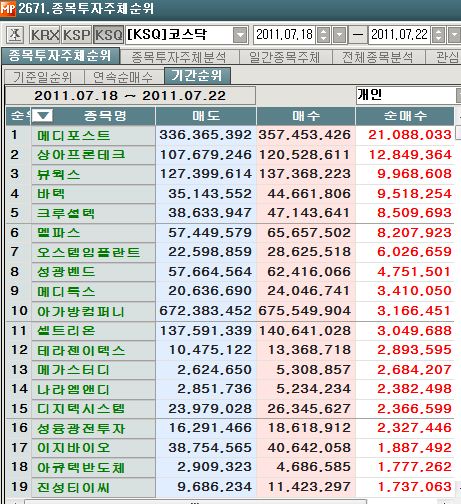Select the KRX market toggle
Screen dimensions: 461x504
point(45,35)
